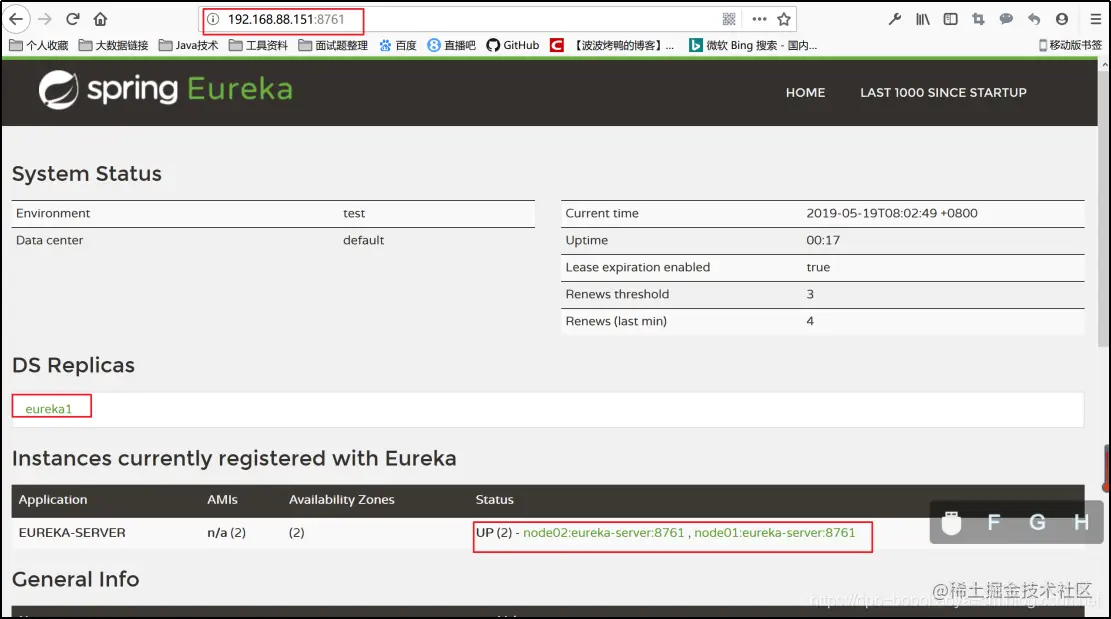This screenshot has width=1111, height=619.
Task: Open the page actions three-dot menu
Action: point(759,19)
